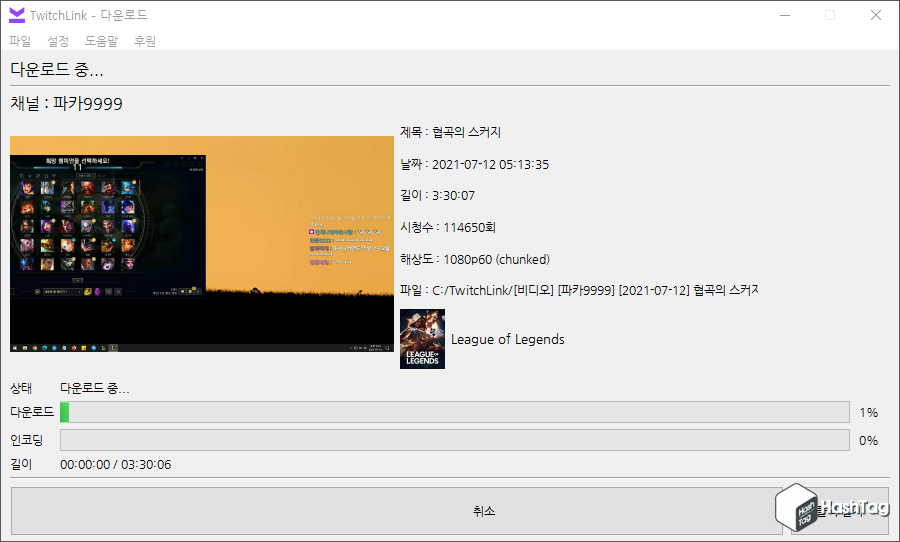
Task: Click the file path C:/TwitchLink/...
Action: (595, 291)
